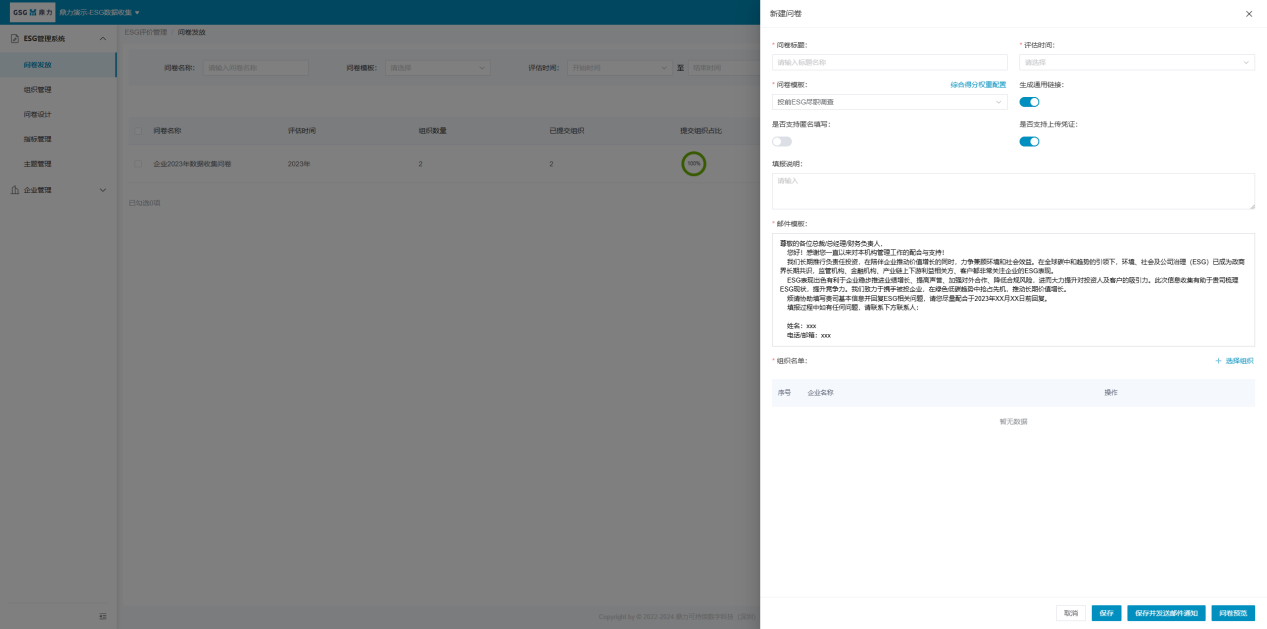Image resolution: width=1267 pixels, height=629 pixels.
Task: Click the sidebar collapse icon at bottom left
Action: click(x=102, y=616)
